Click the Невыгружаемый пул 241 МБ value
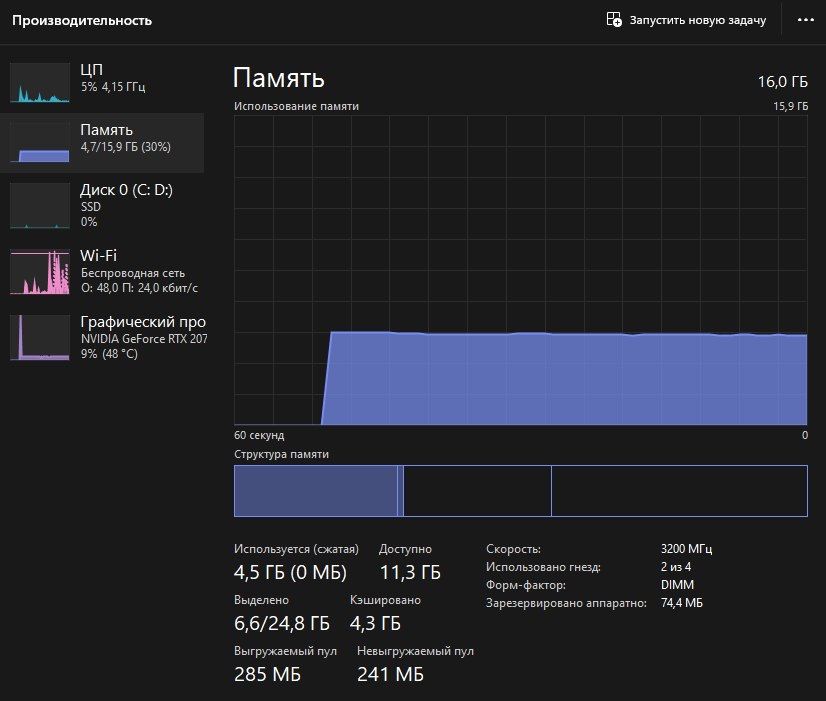The width and height of the screenshot is (826, 701). (390, 675)
